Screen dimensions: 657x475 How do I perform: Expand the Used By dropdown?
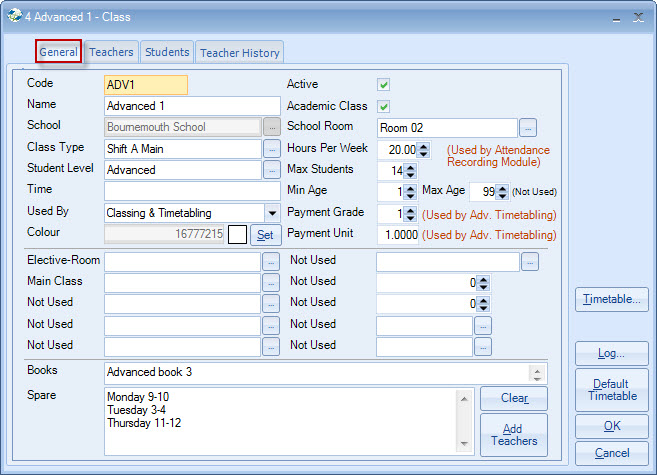(272, 213)
